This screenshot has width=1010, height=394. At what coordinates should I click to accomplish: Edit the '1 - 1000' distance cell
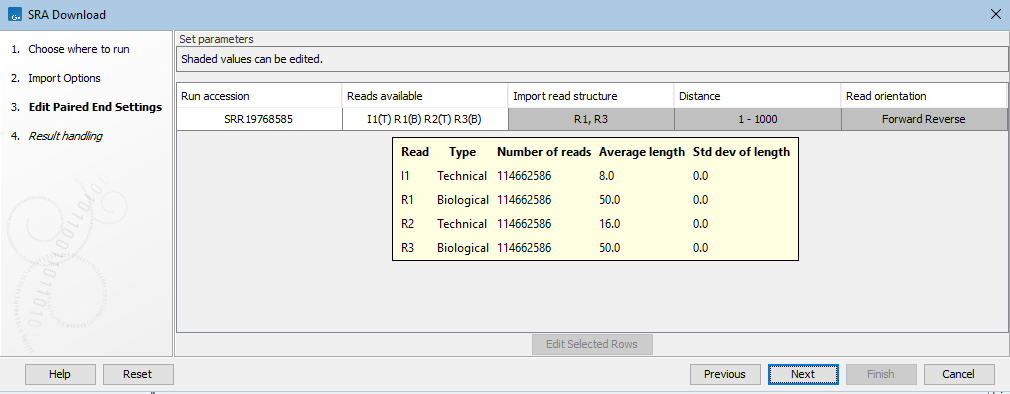[757, 119]
